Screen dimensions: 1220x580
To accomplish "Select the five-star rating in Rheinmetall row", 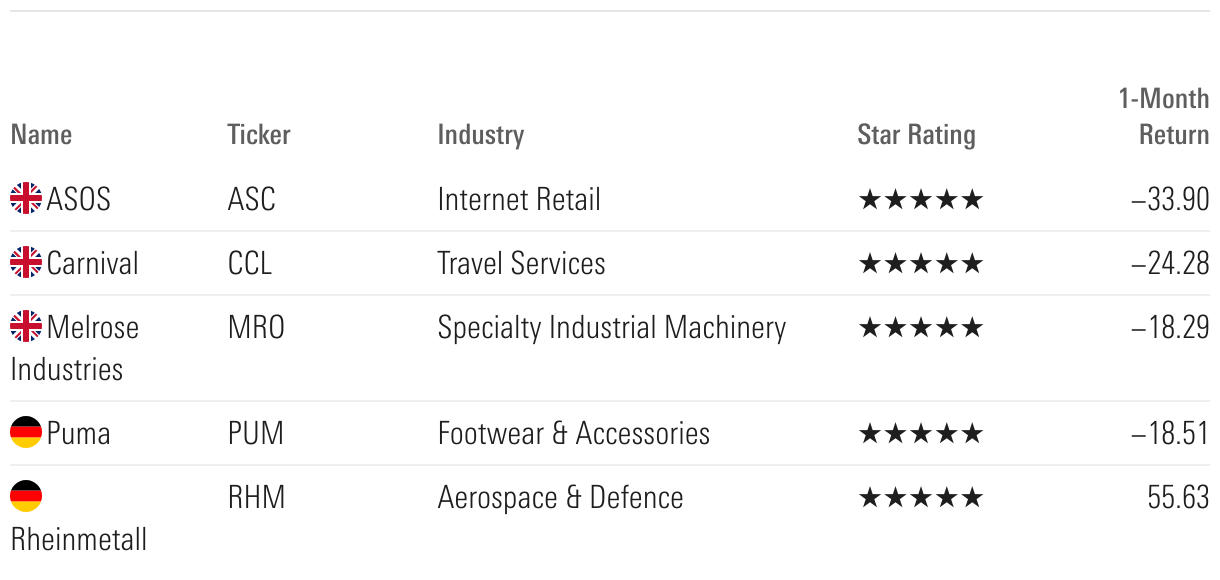I will coord(921,497).
